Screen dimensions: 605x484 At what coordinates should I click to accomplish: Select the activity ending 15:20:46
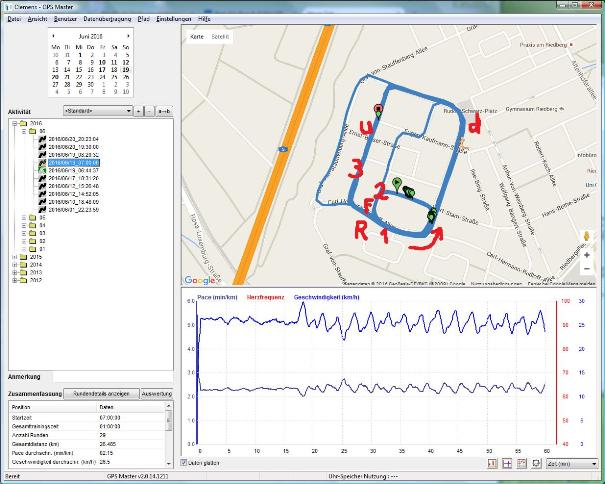click(x=73, y=186)
